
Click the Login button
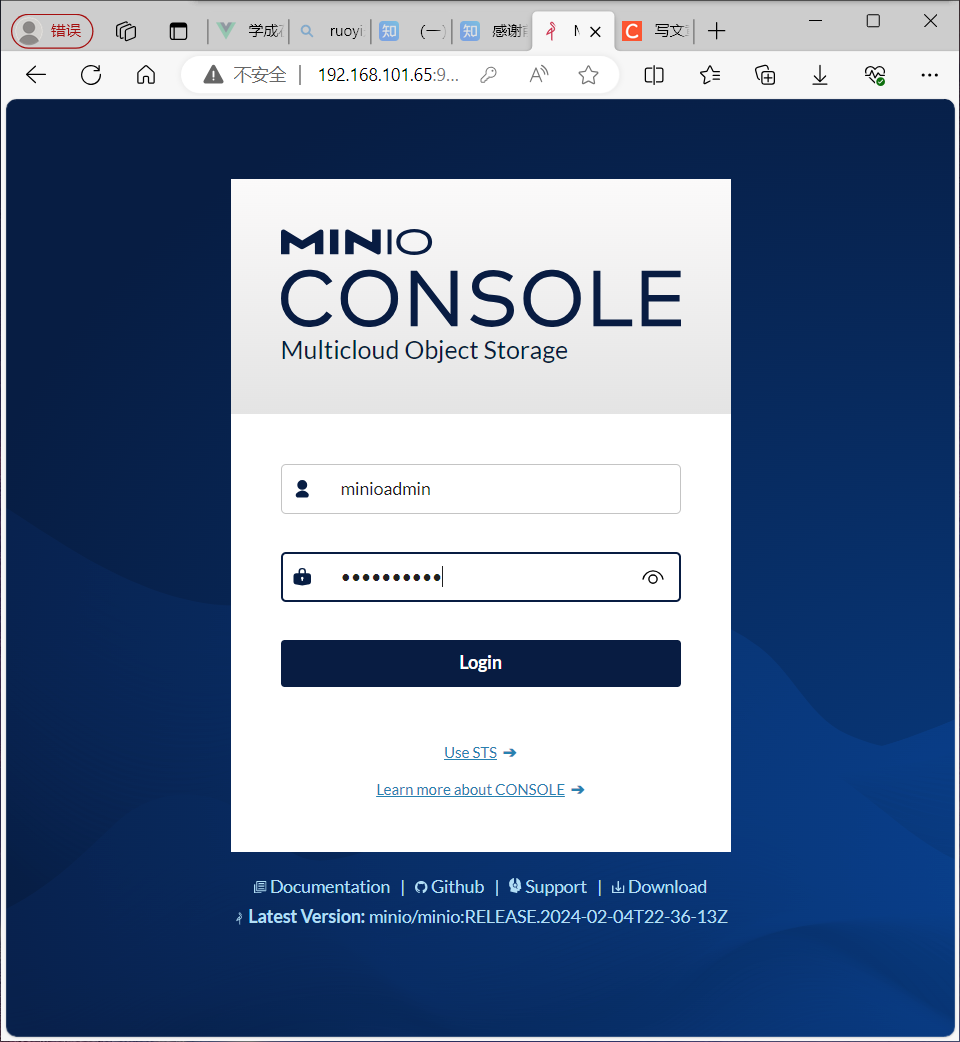[481, 663]
